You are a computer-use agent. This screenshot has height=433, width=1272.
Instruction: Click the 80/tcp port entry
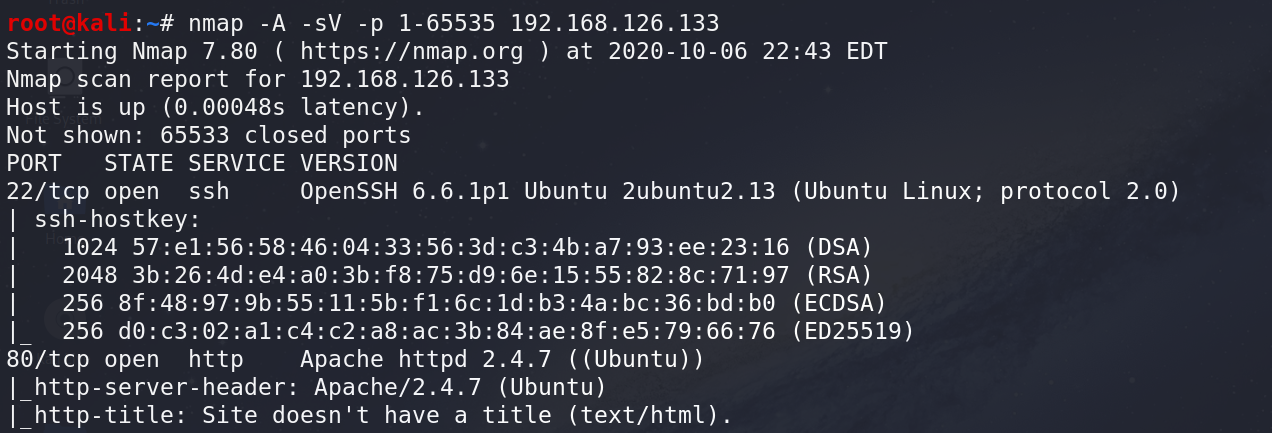[48, 358]
